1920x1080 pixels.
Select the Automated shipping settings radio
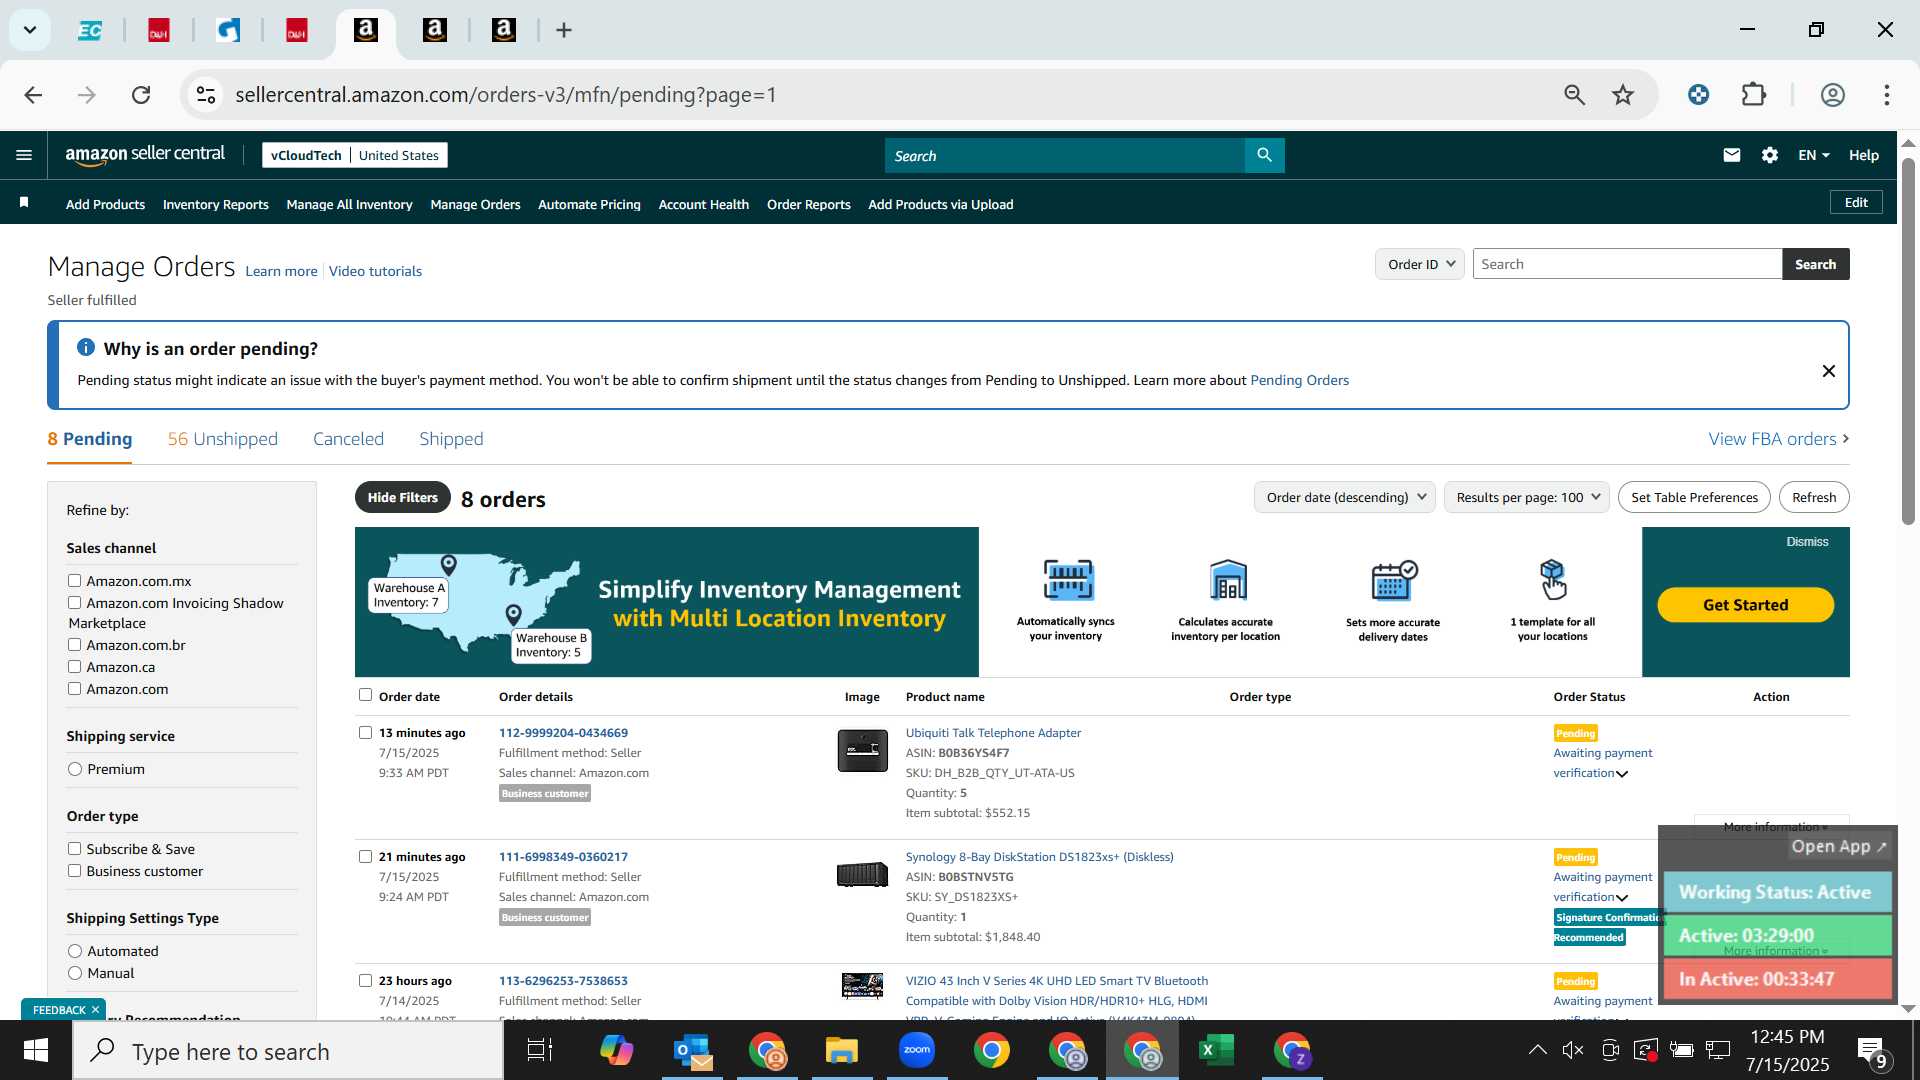pyautogui.click(x=75, y=951)
